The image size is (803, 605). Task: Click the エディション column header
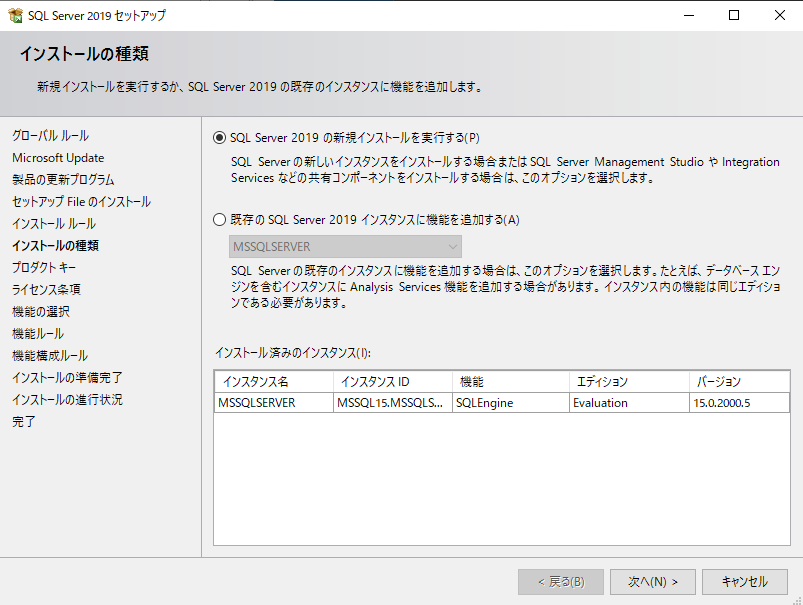point(629,382)
